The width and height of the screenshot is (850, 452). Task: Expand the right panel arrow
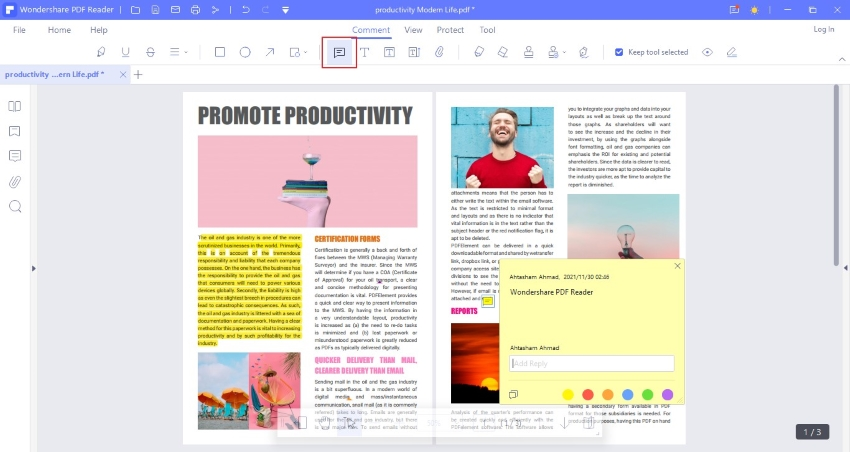point(846,268)
